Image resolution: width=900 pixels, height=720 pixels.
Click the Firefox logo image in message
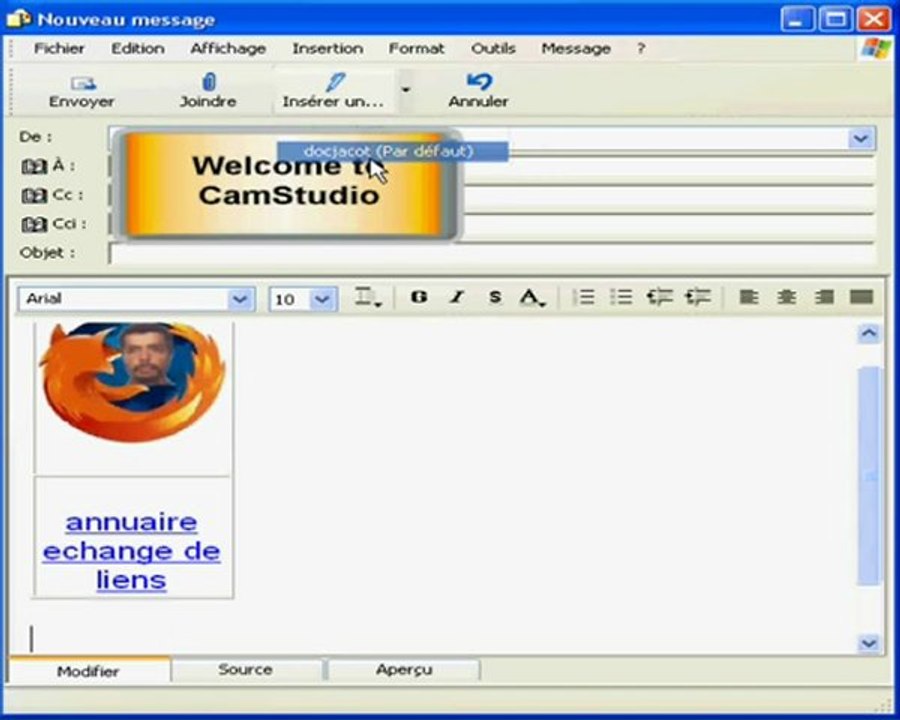coord(133,382)
